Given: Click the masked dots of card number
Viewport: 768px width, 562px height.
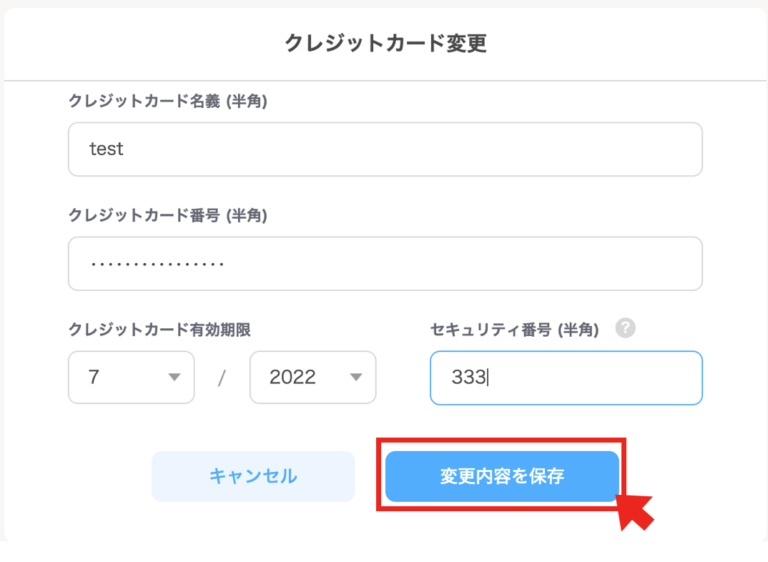Looking at the screenshot, I should pos(157,264).
